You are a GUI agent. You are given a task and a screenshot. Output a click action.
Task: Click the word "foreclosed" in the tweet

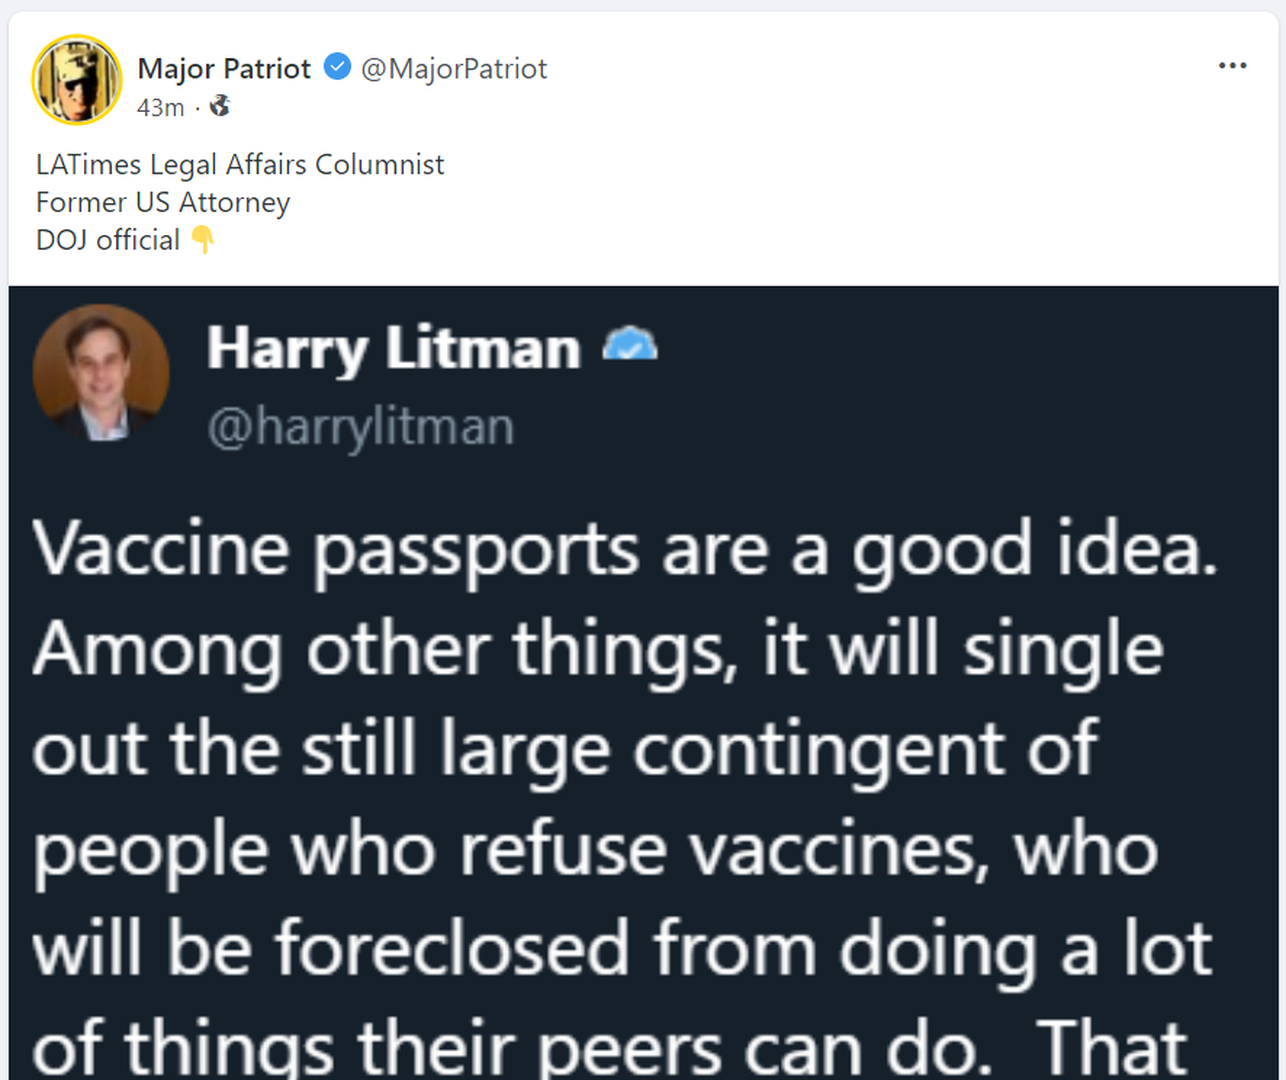click(451, 948)
